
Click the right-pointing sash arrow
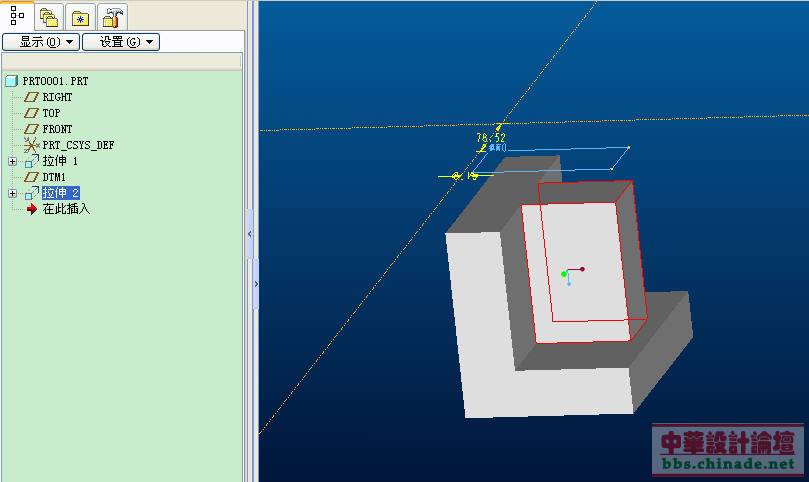coord(256,284)
